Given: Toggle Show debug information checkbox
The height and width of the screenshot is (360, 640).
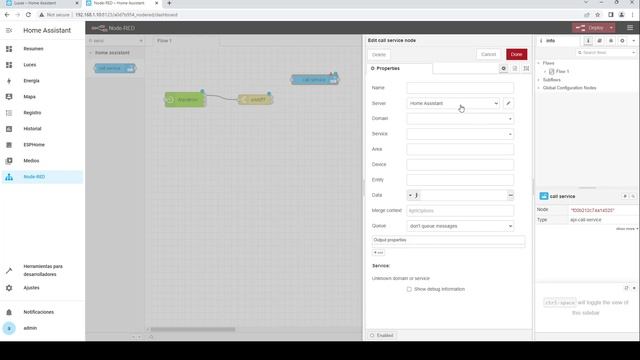Looking at the screenshot, I should click(x=409, y=289).
